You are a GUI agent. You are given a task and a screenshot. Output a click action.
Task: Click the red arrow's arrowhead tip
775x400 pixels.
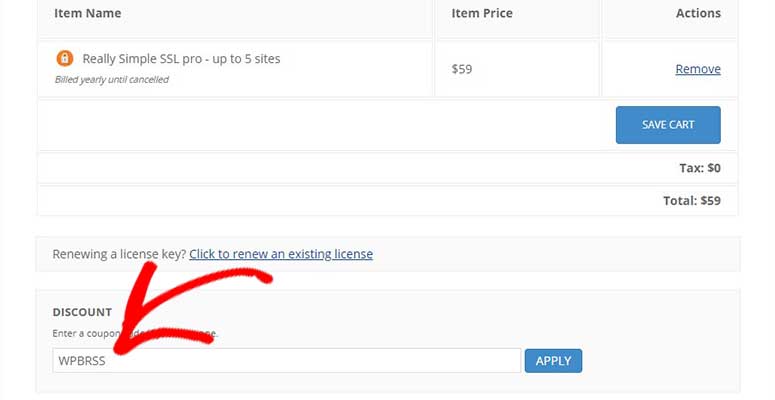120,349
